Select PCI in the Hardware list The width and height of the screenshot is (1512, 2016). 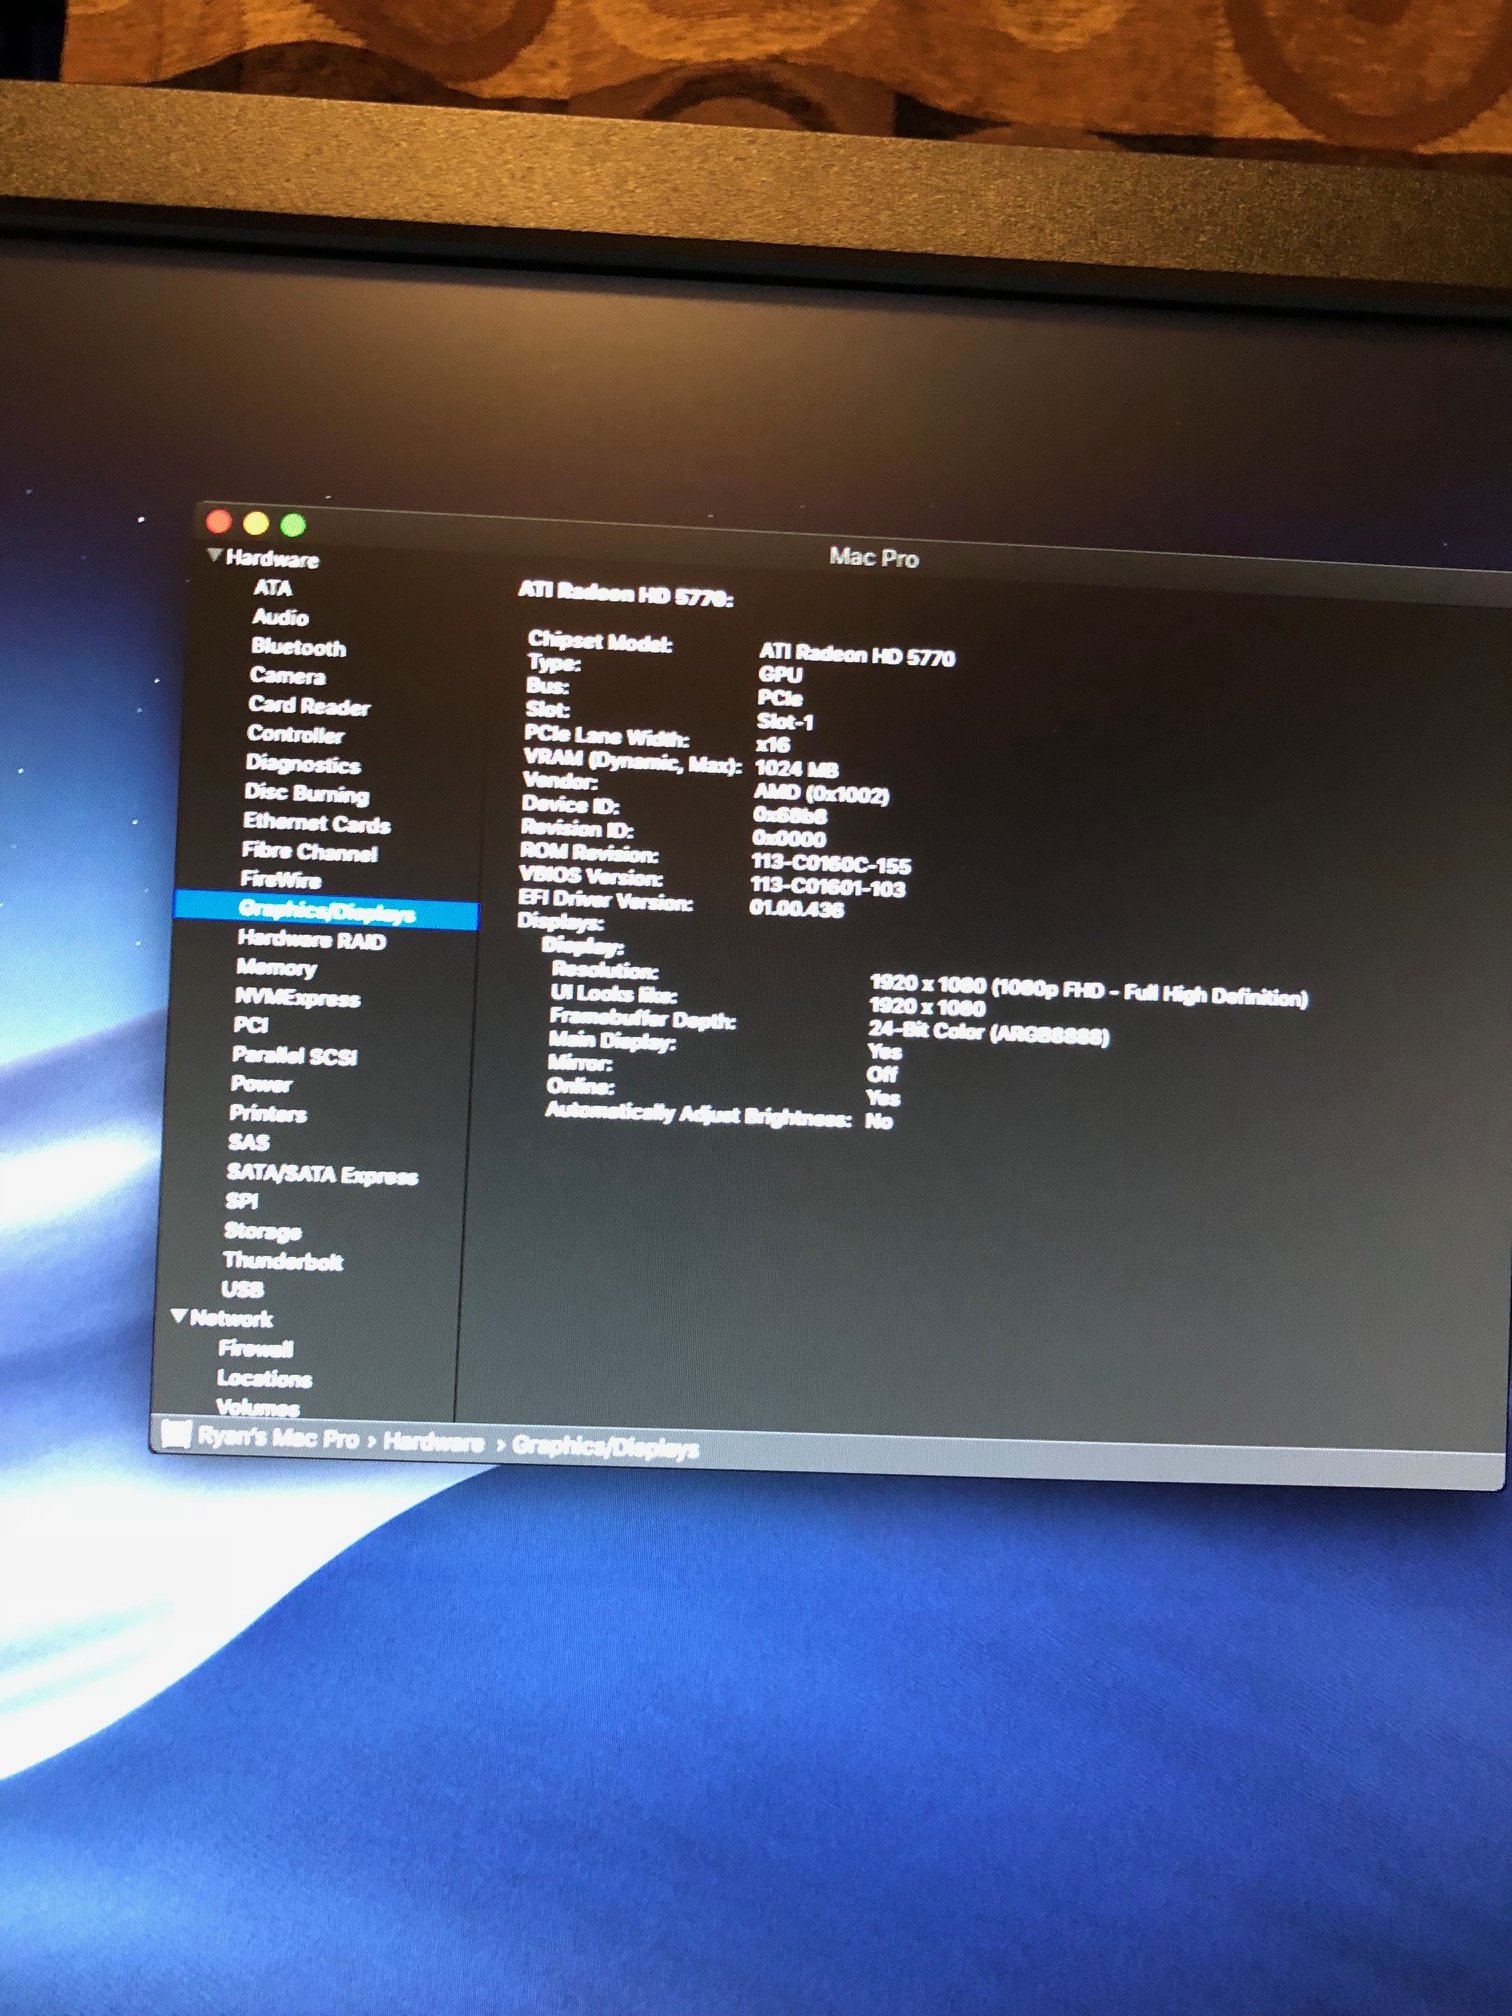click(250, 1026)
